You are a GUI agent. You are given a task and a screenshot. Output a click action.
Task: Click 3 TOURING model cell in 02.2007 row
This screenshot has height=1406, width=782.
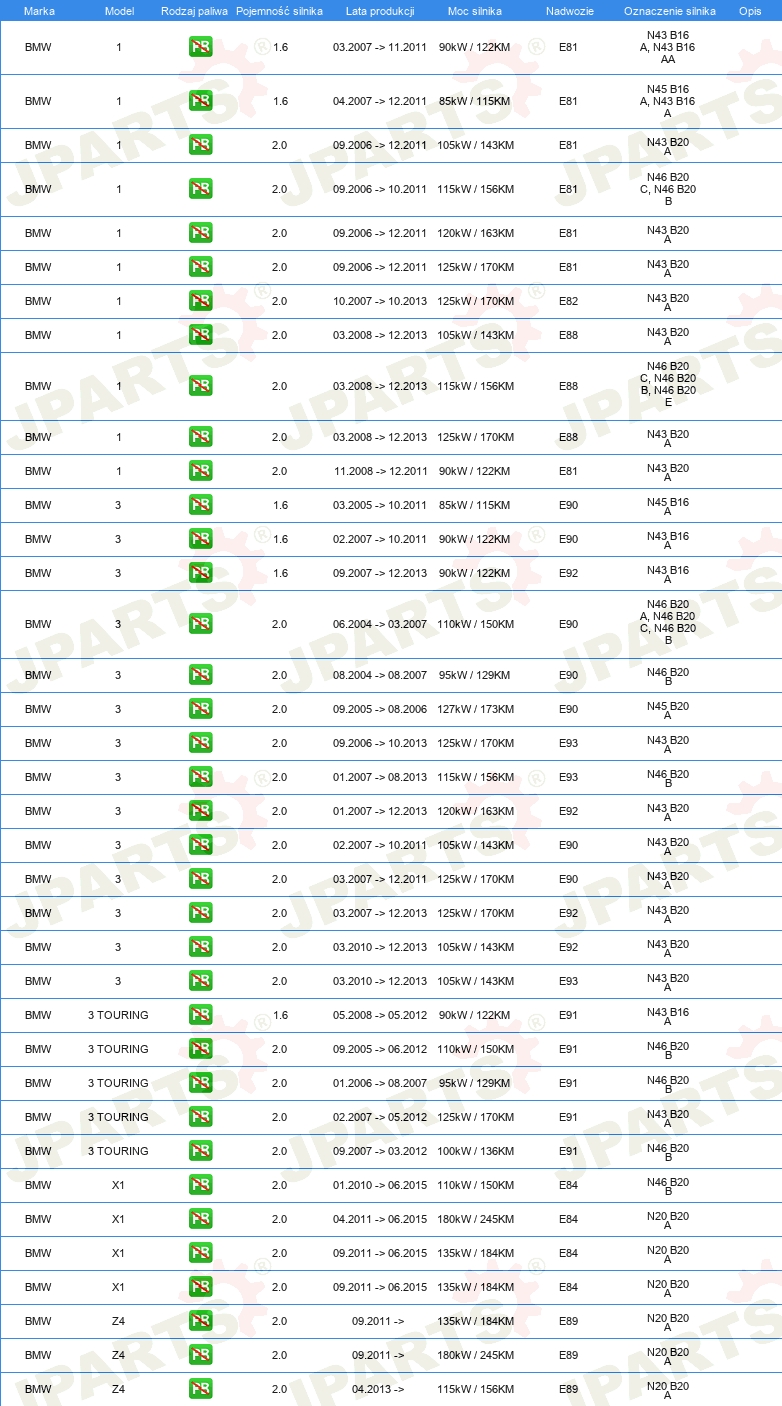point(118,1117)
